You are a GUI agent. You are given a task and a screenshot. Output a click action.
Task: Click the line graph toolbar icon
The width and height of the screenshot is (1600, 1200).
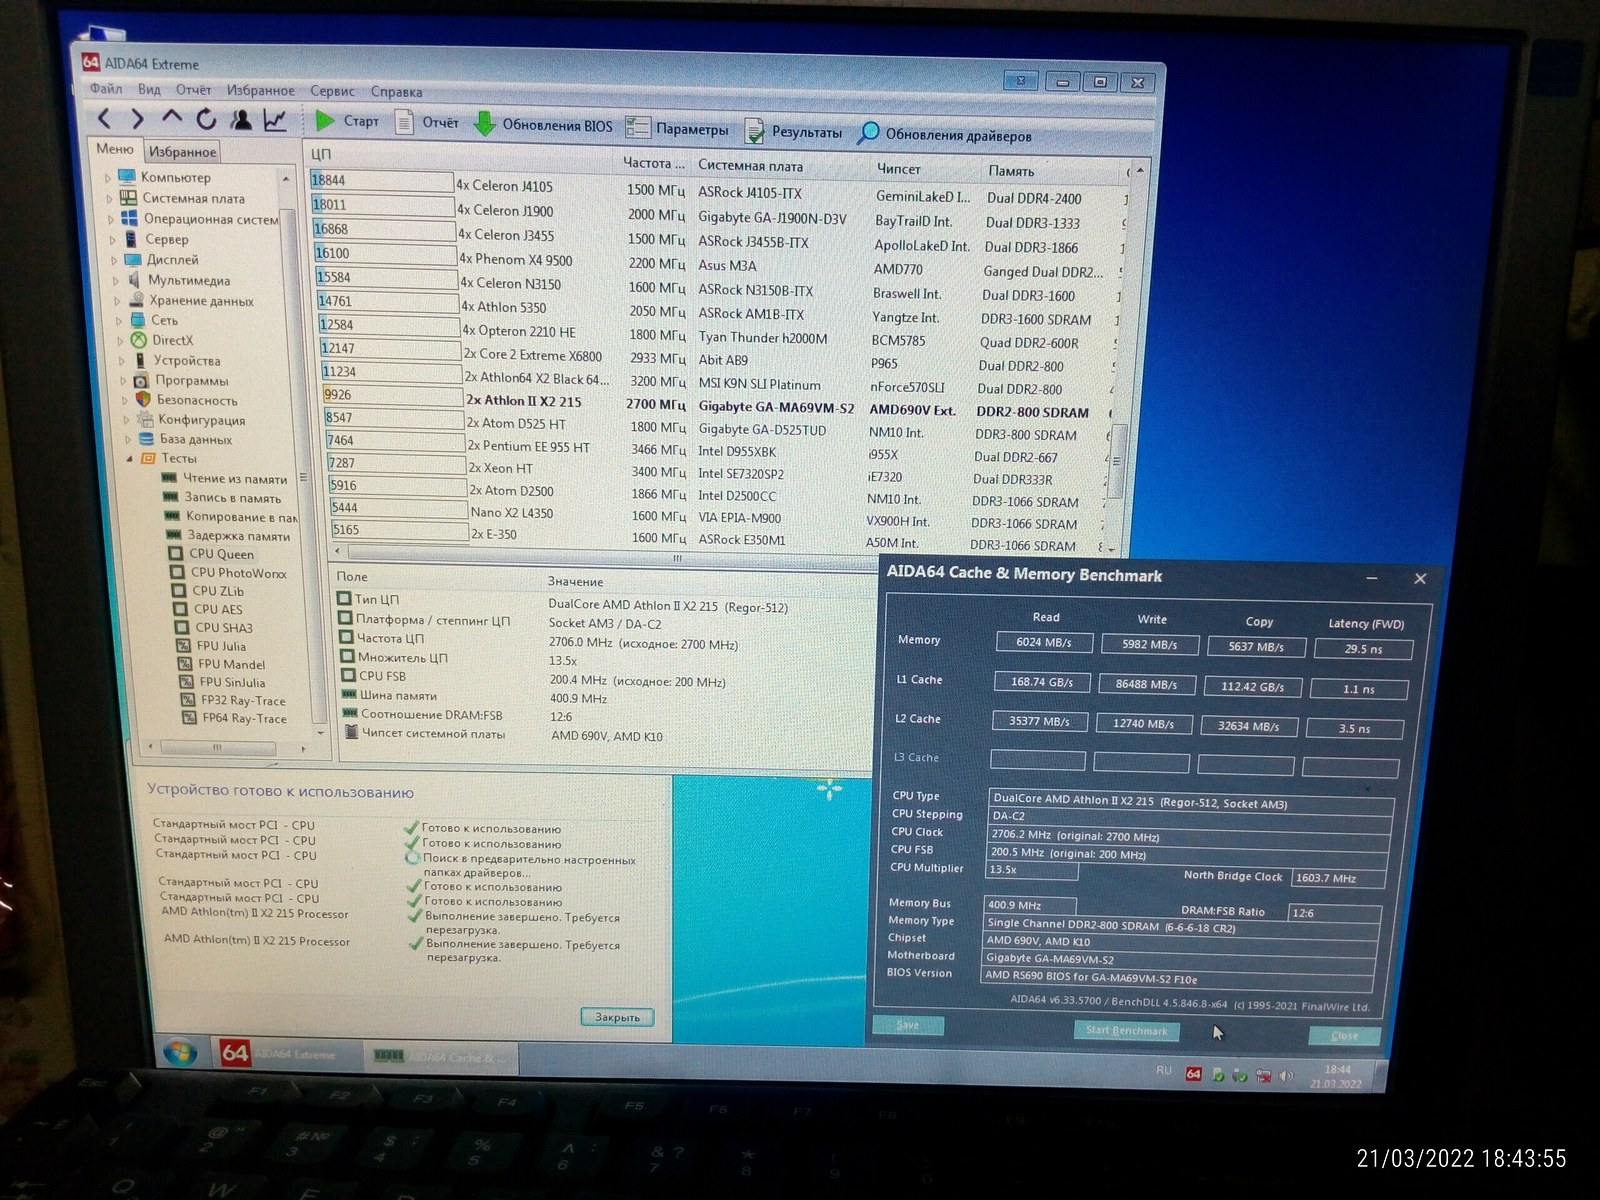pos(274,121)
